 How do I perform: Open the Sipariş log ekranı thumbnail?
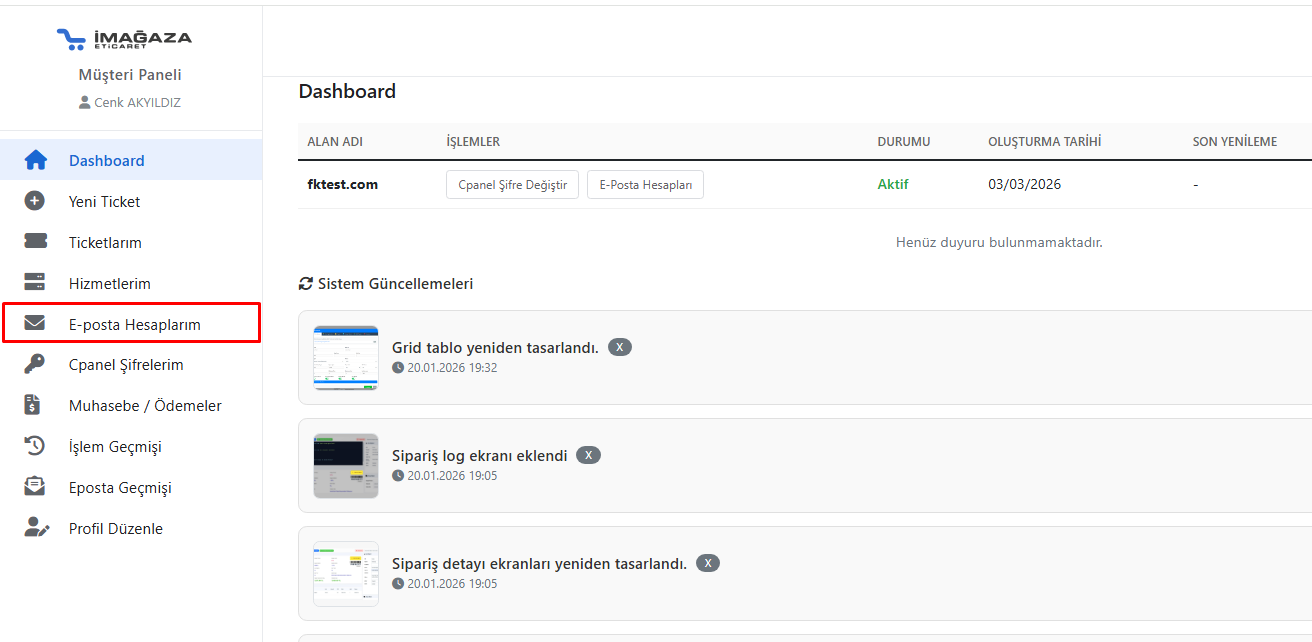346,465
